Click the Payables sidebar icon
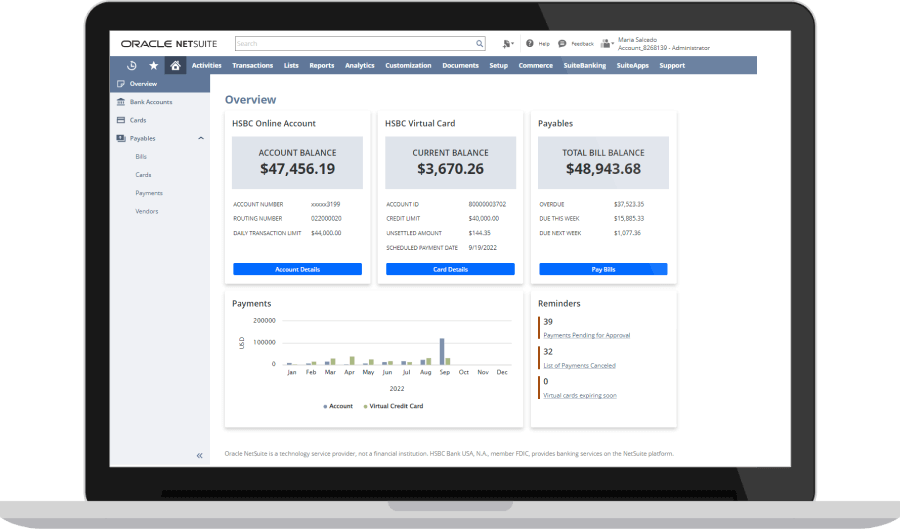This screenshot has height=529, width=900. click(121, 138)
